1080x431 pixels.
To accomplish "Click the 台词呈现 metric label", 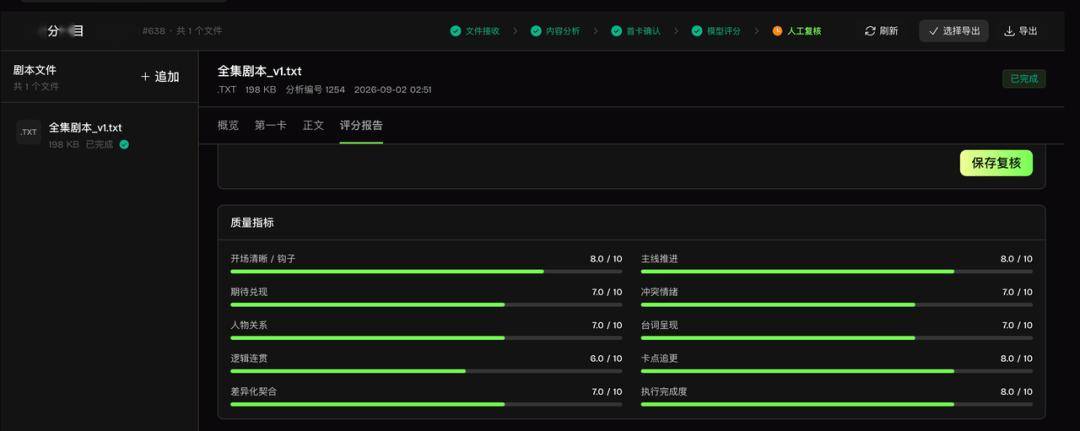I will click(x=659, y=325).
